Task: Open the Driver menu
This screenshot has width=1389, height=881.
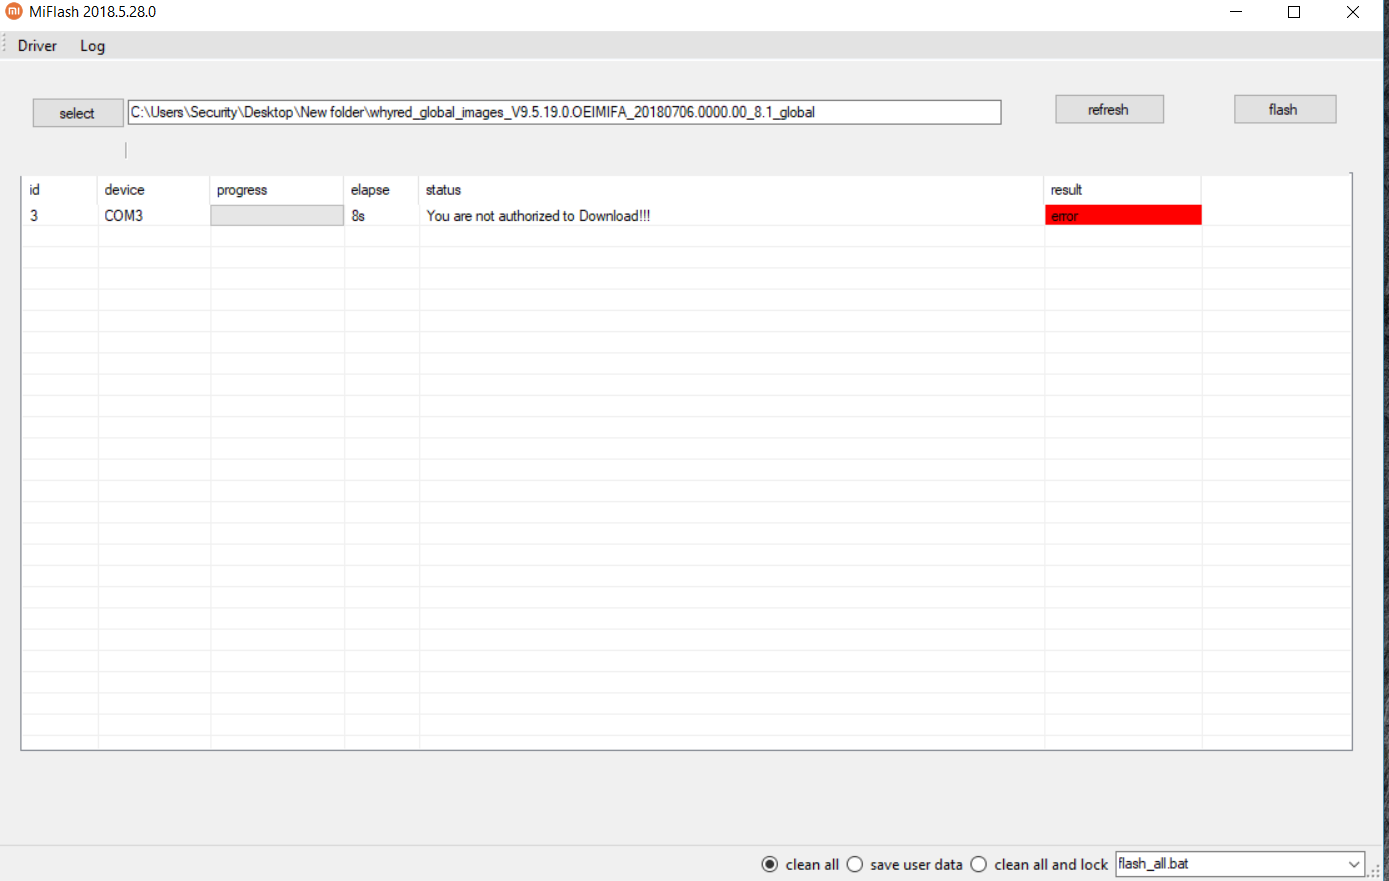Action: [37, 46]
